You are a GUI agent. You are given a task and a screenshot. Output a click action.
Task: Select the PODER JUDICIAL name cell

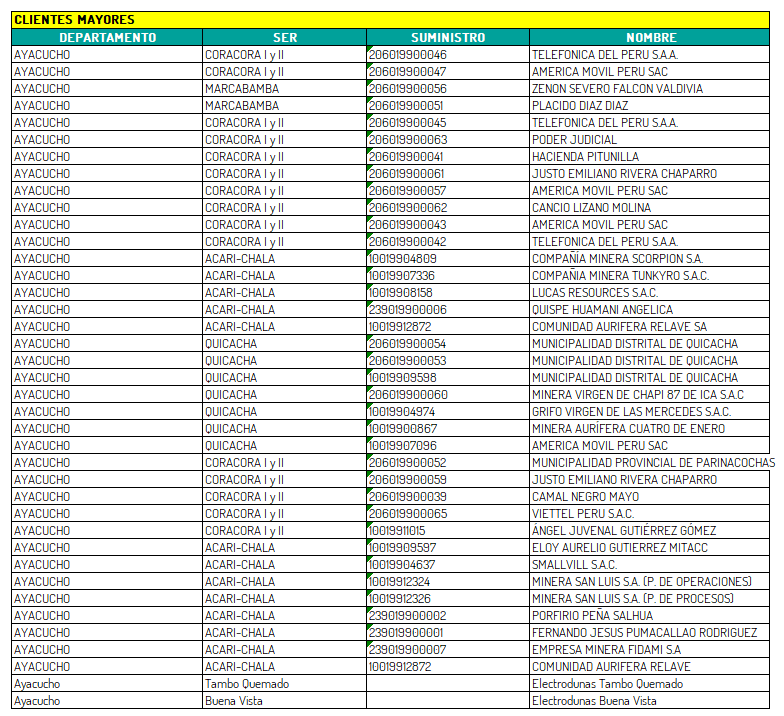tap(574, 139)
